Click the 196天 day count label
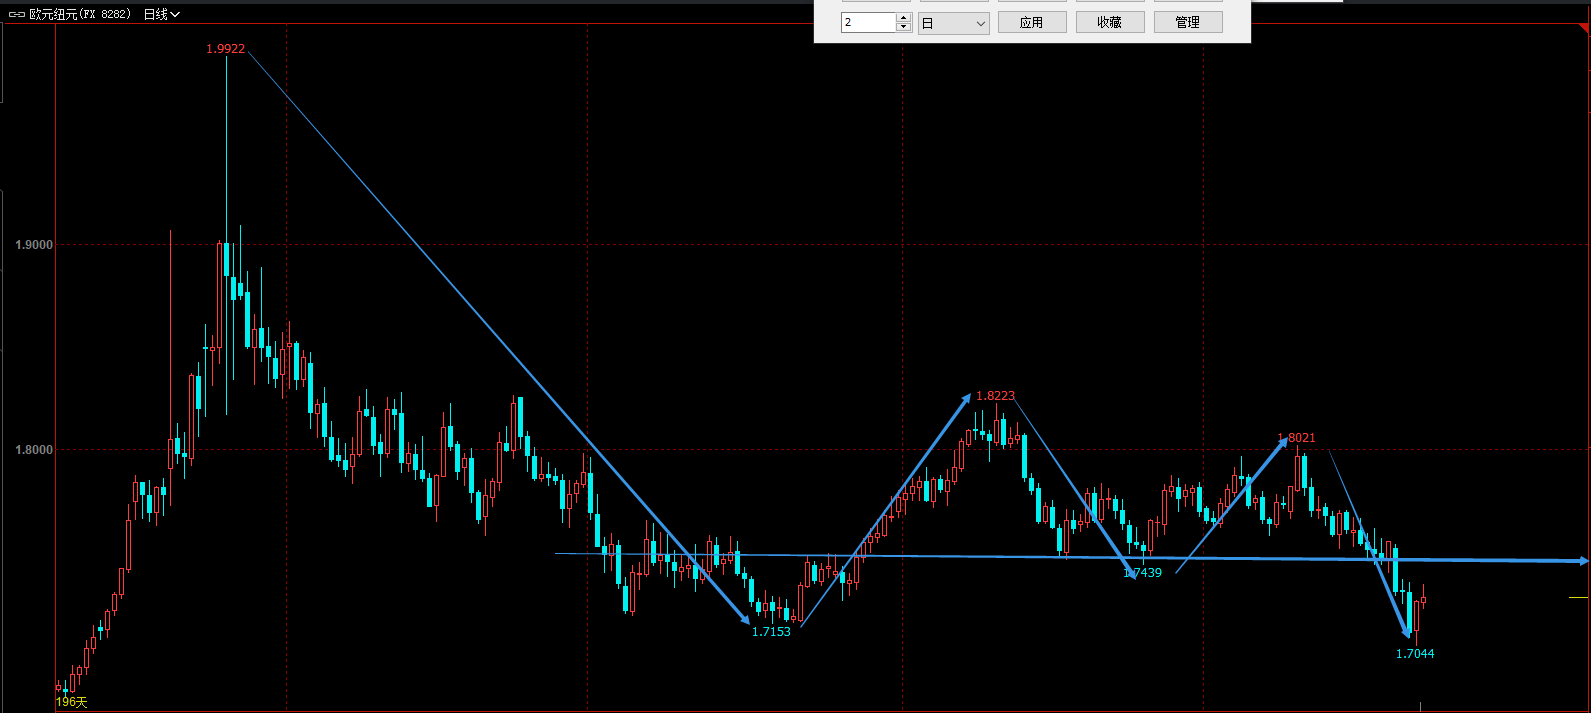This screenshot has height=713, width=1591. tap(72, 703)
